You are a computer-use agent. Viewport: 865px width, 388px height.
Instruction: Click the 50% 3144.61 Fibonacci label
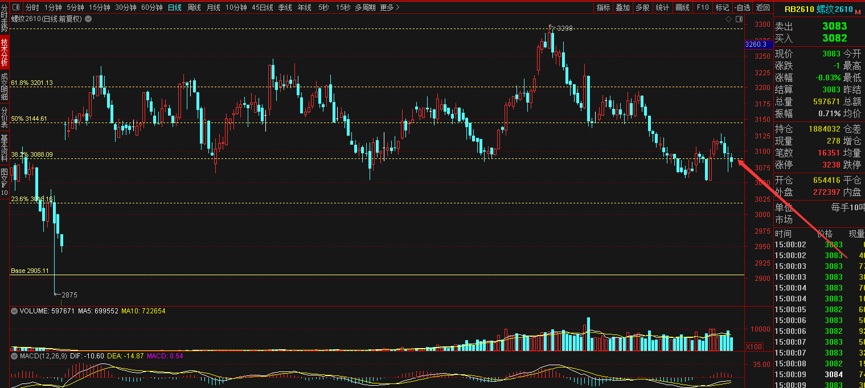[x=29, y=119]
